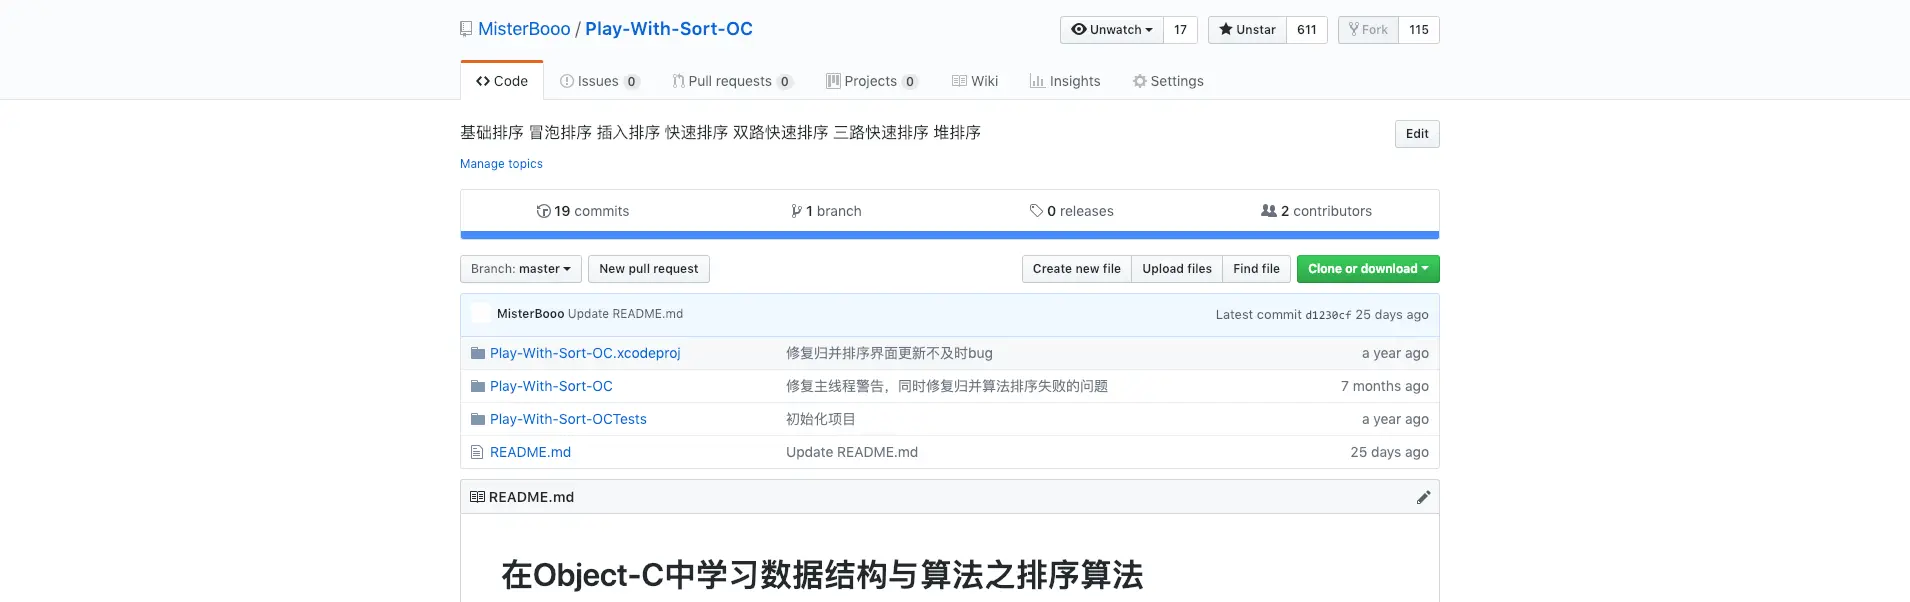View the 19 commits link
The height and width of the screenshot is (602, 1910).
tap(583, 211)
